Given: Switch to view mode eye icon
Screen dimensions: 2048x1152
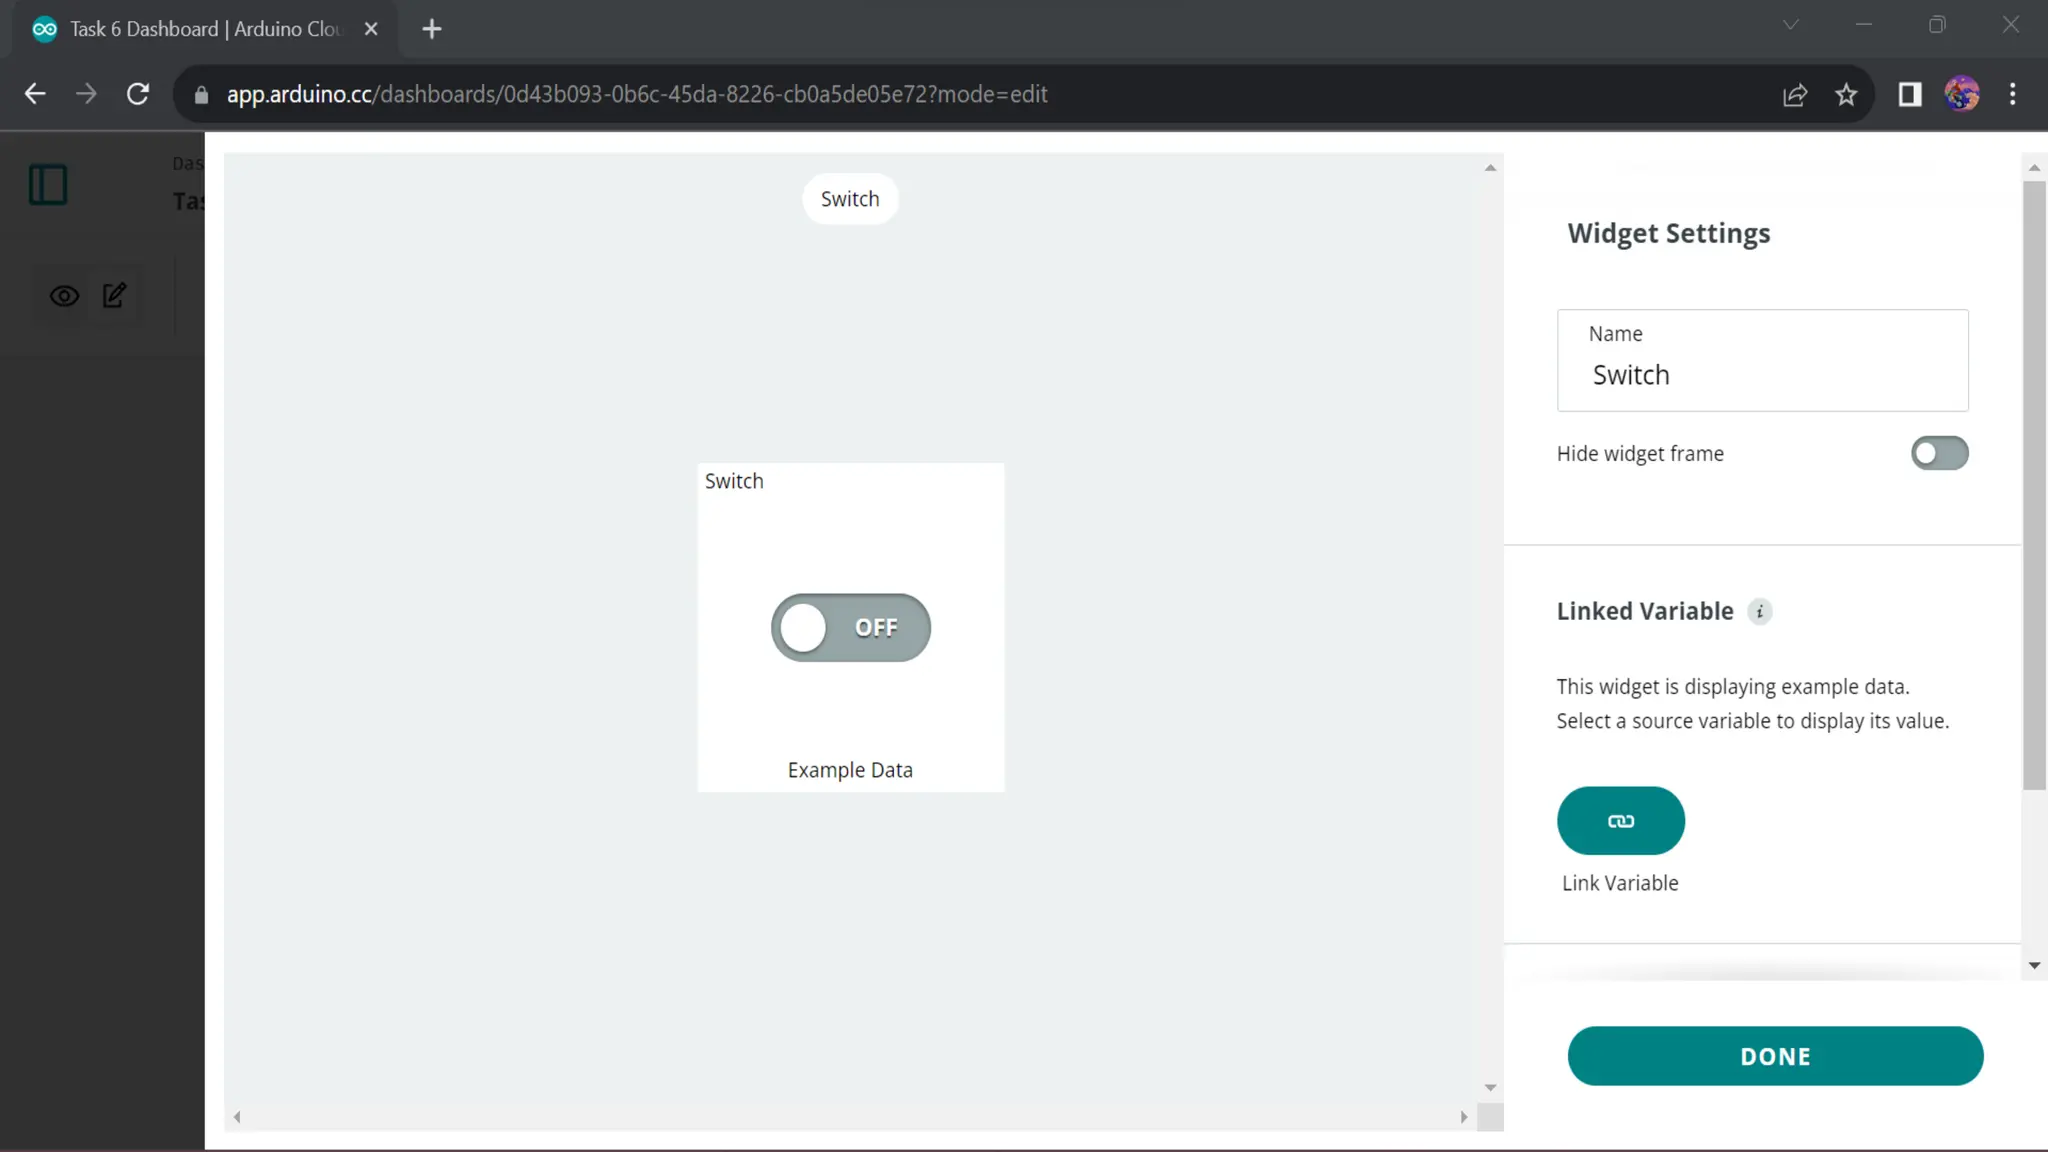Looking at the screenshot, I should click(64, 295).
